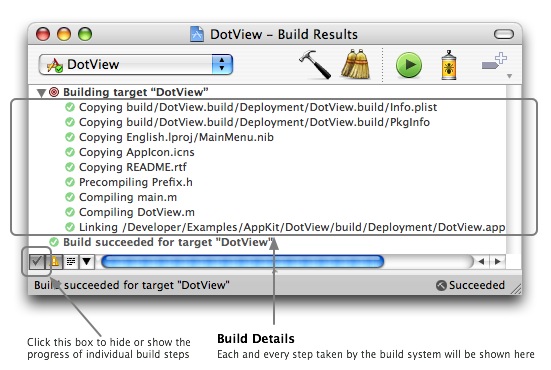Click green check icon beside Precompiling Prefix.h

click(x=70, y=182)
